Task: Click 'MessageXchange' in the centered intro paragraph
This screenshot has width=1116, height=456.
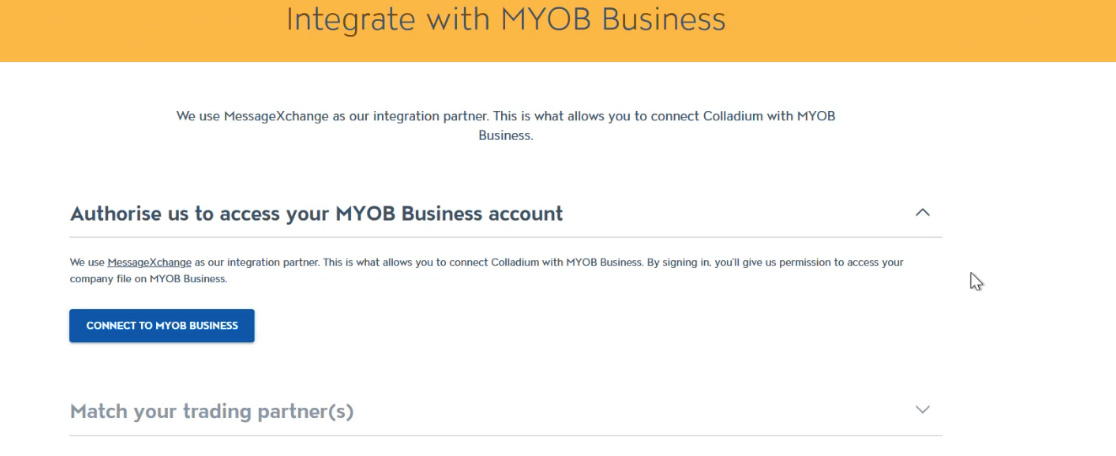Action: [275, 116]
